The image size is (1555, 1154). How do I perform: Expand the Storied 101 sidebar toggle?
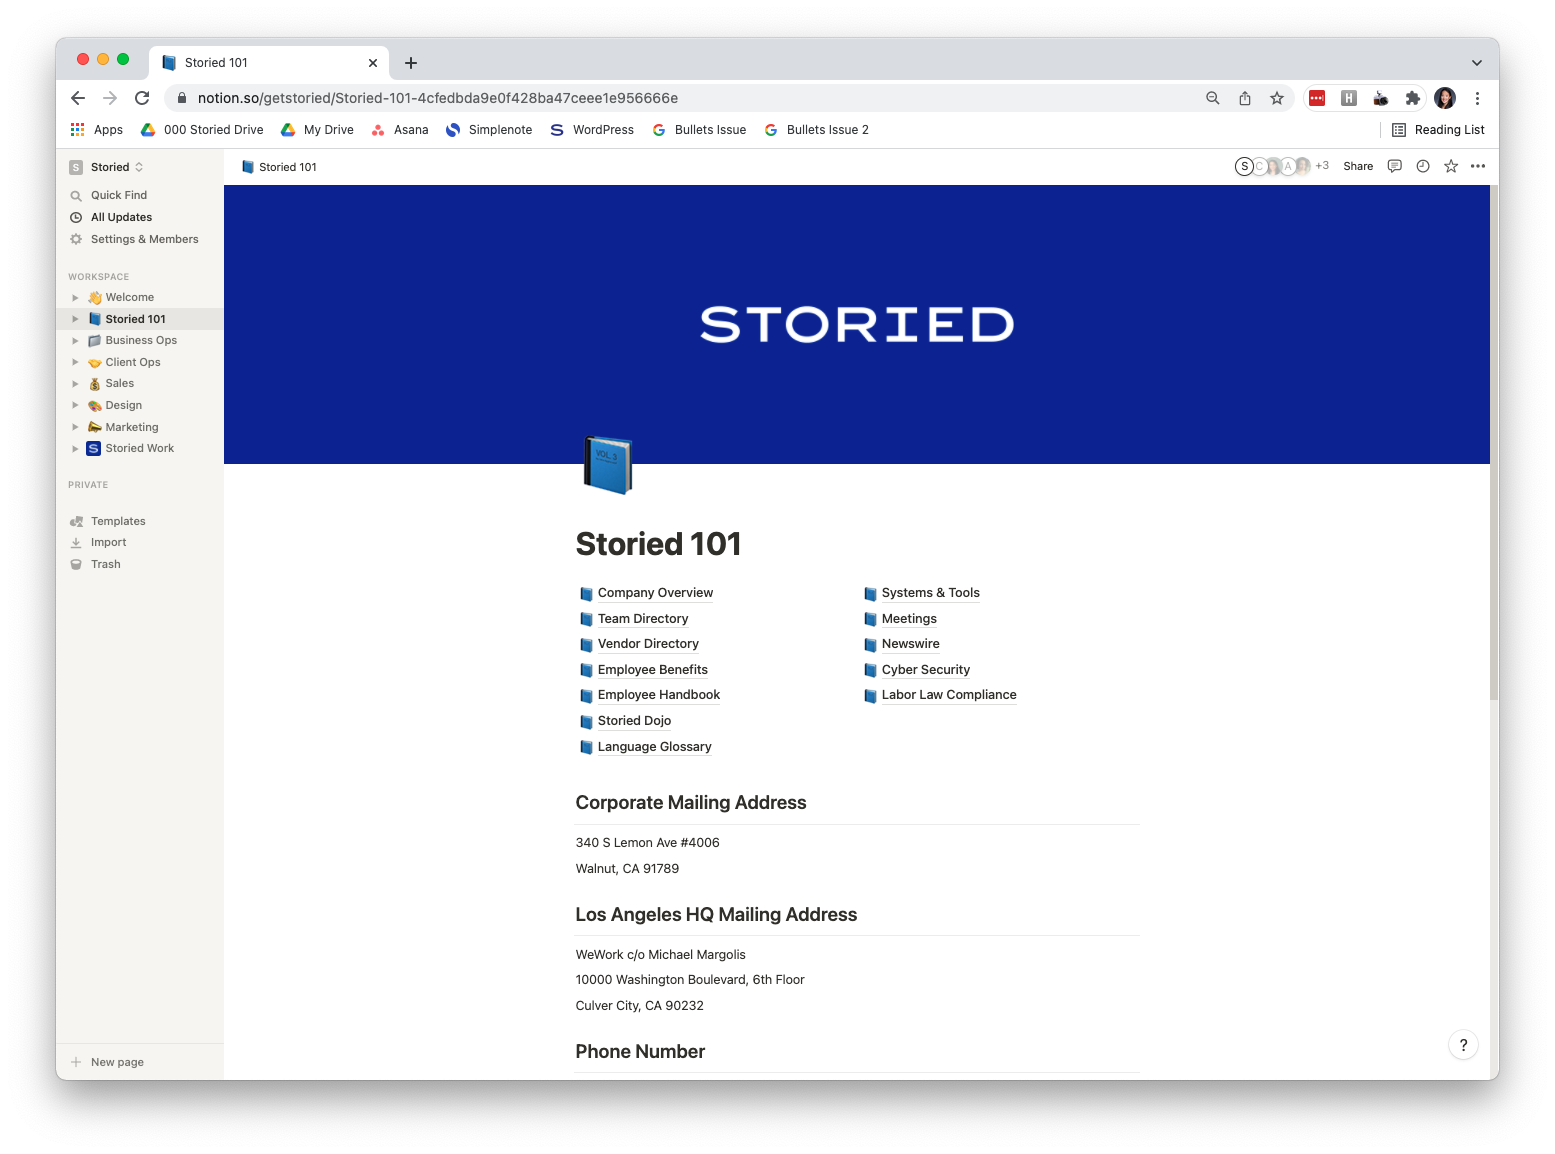(x=75, y=319)
